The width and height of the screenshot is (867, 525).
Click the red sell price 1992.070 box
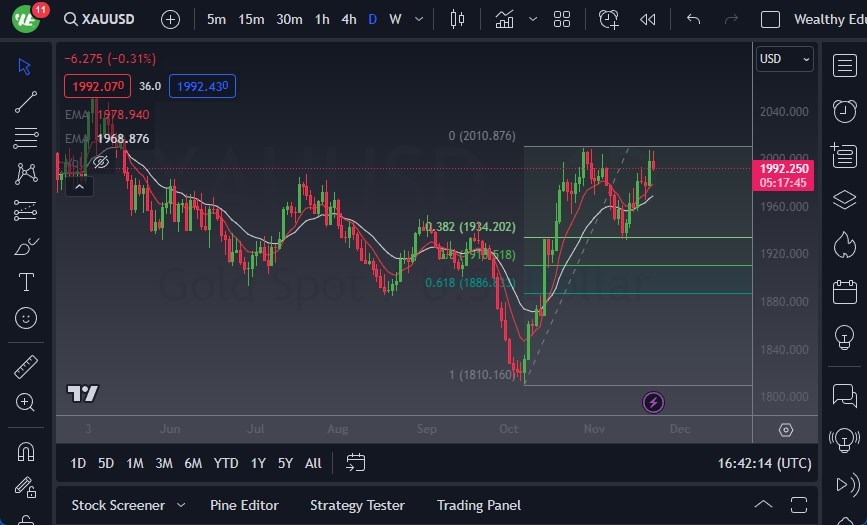pyautogui.click(x=97, y=86)
